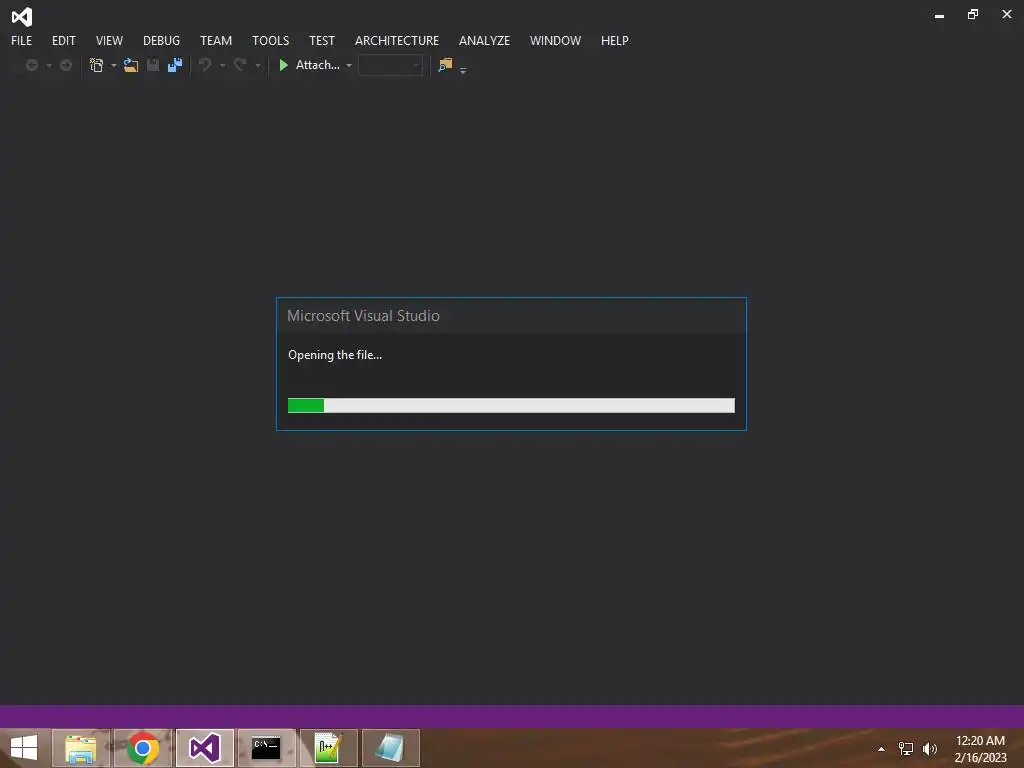Click the Visual Studio taskbar icon
This screenshot has height=768, width=1024.
click(205, 748)
